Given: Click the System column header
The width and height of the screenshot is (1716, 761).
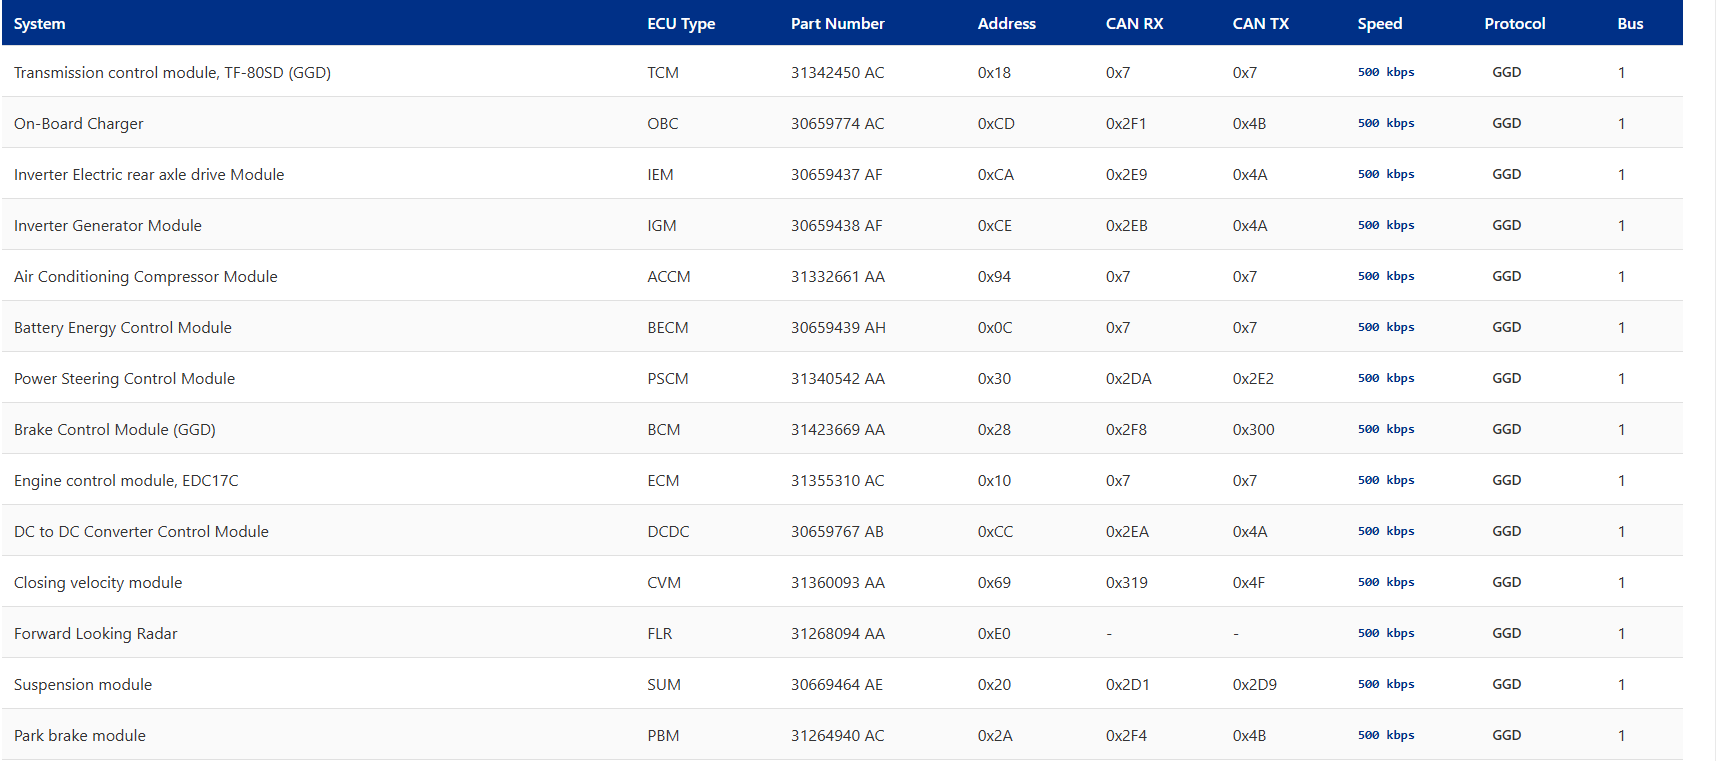Looking at the screenshot, I should (x=40, y=24).
